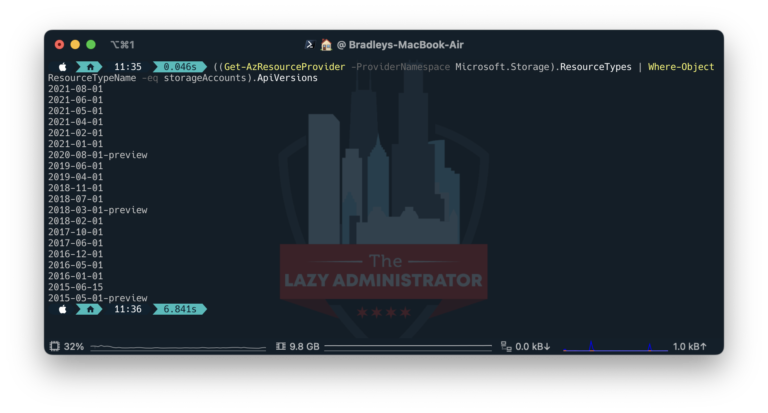
Task: Click the 32% CPU usage value
Action: (73, 346)
